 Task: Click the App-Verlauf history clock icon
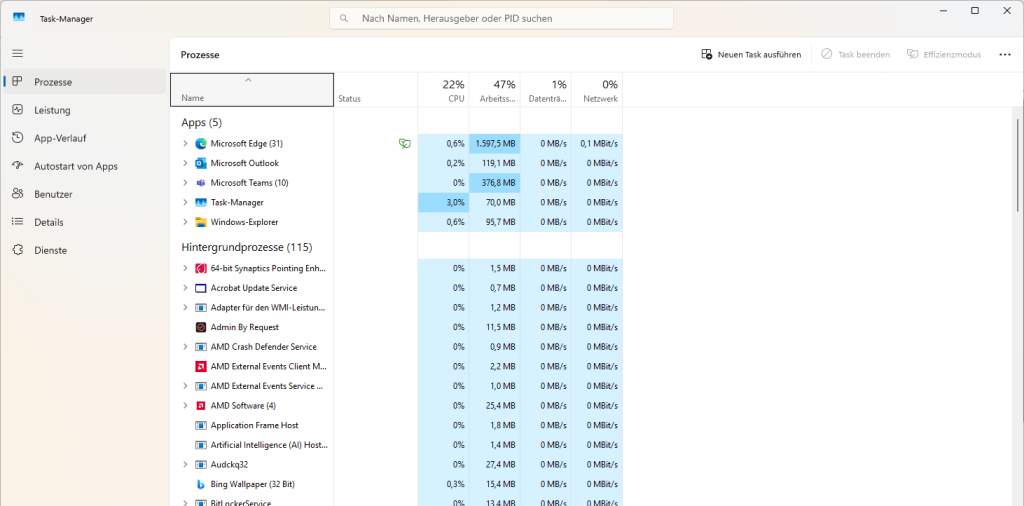[18, 138]
